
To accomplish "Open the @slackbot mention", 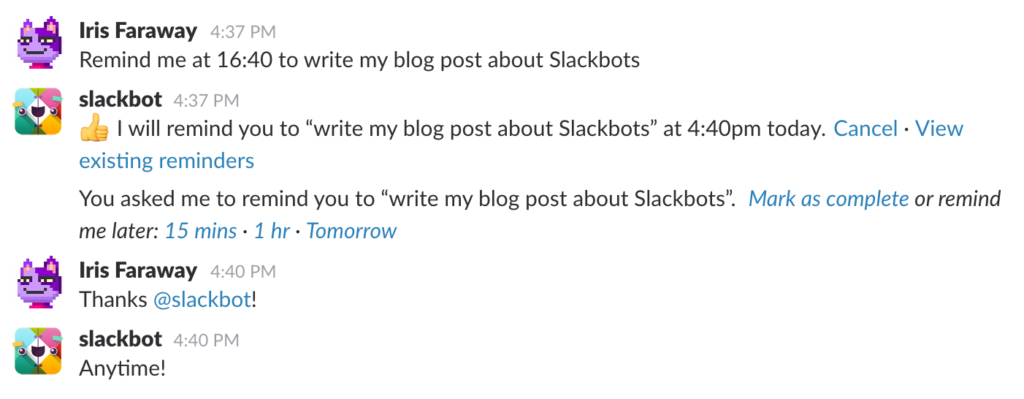I will point(202,300).
